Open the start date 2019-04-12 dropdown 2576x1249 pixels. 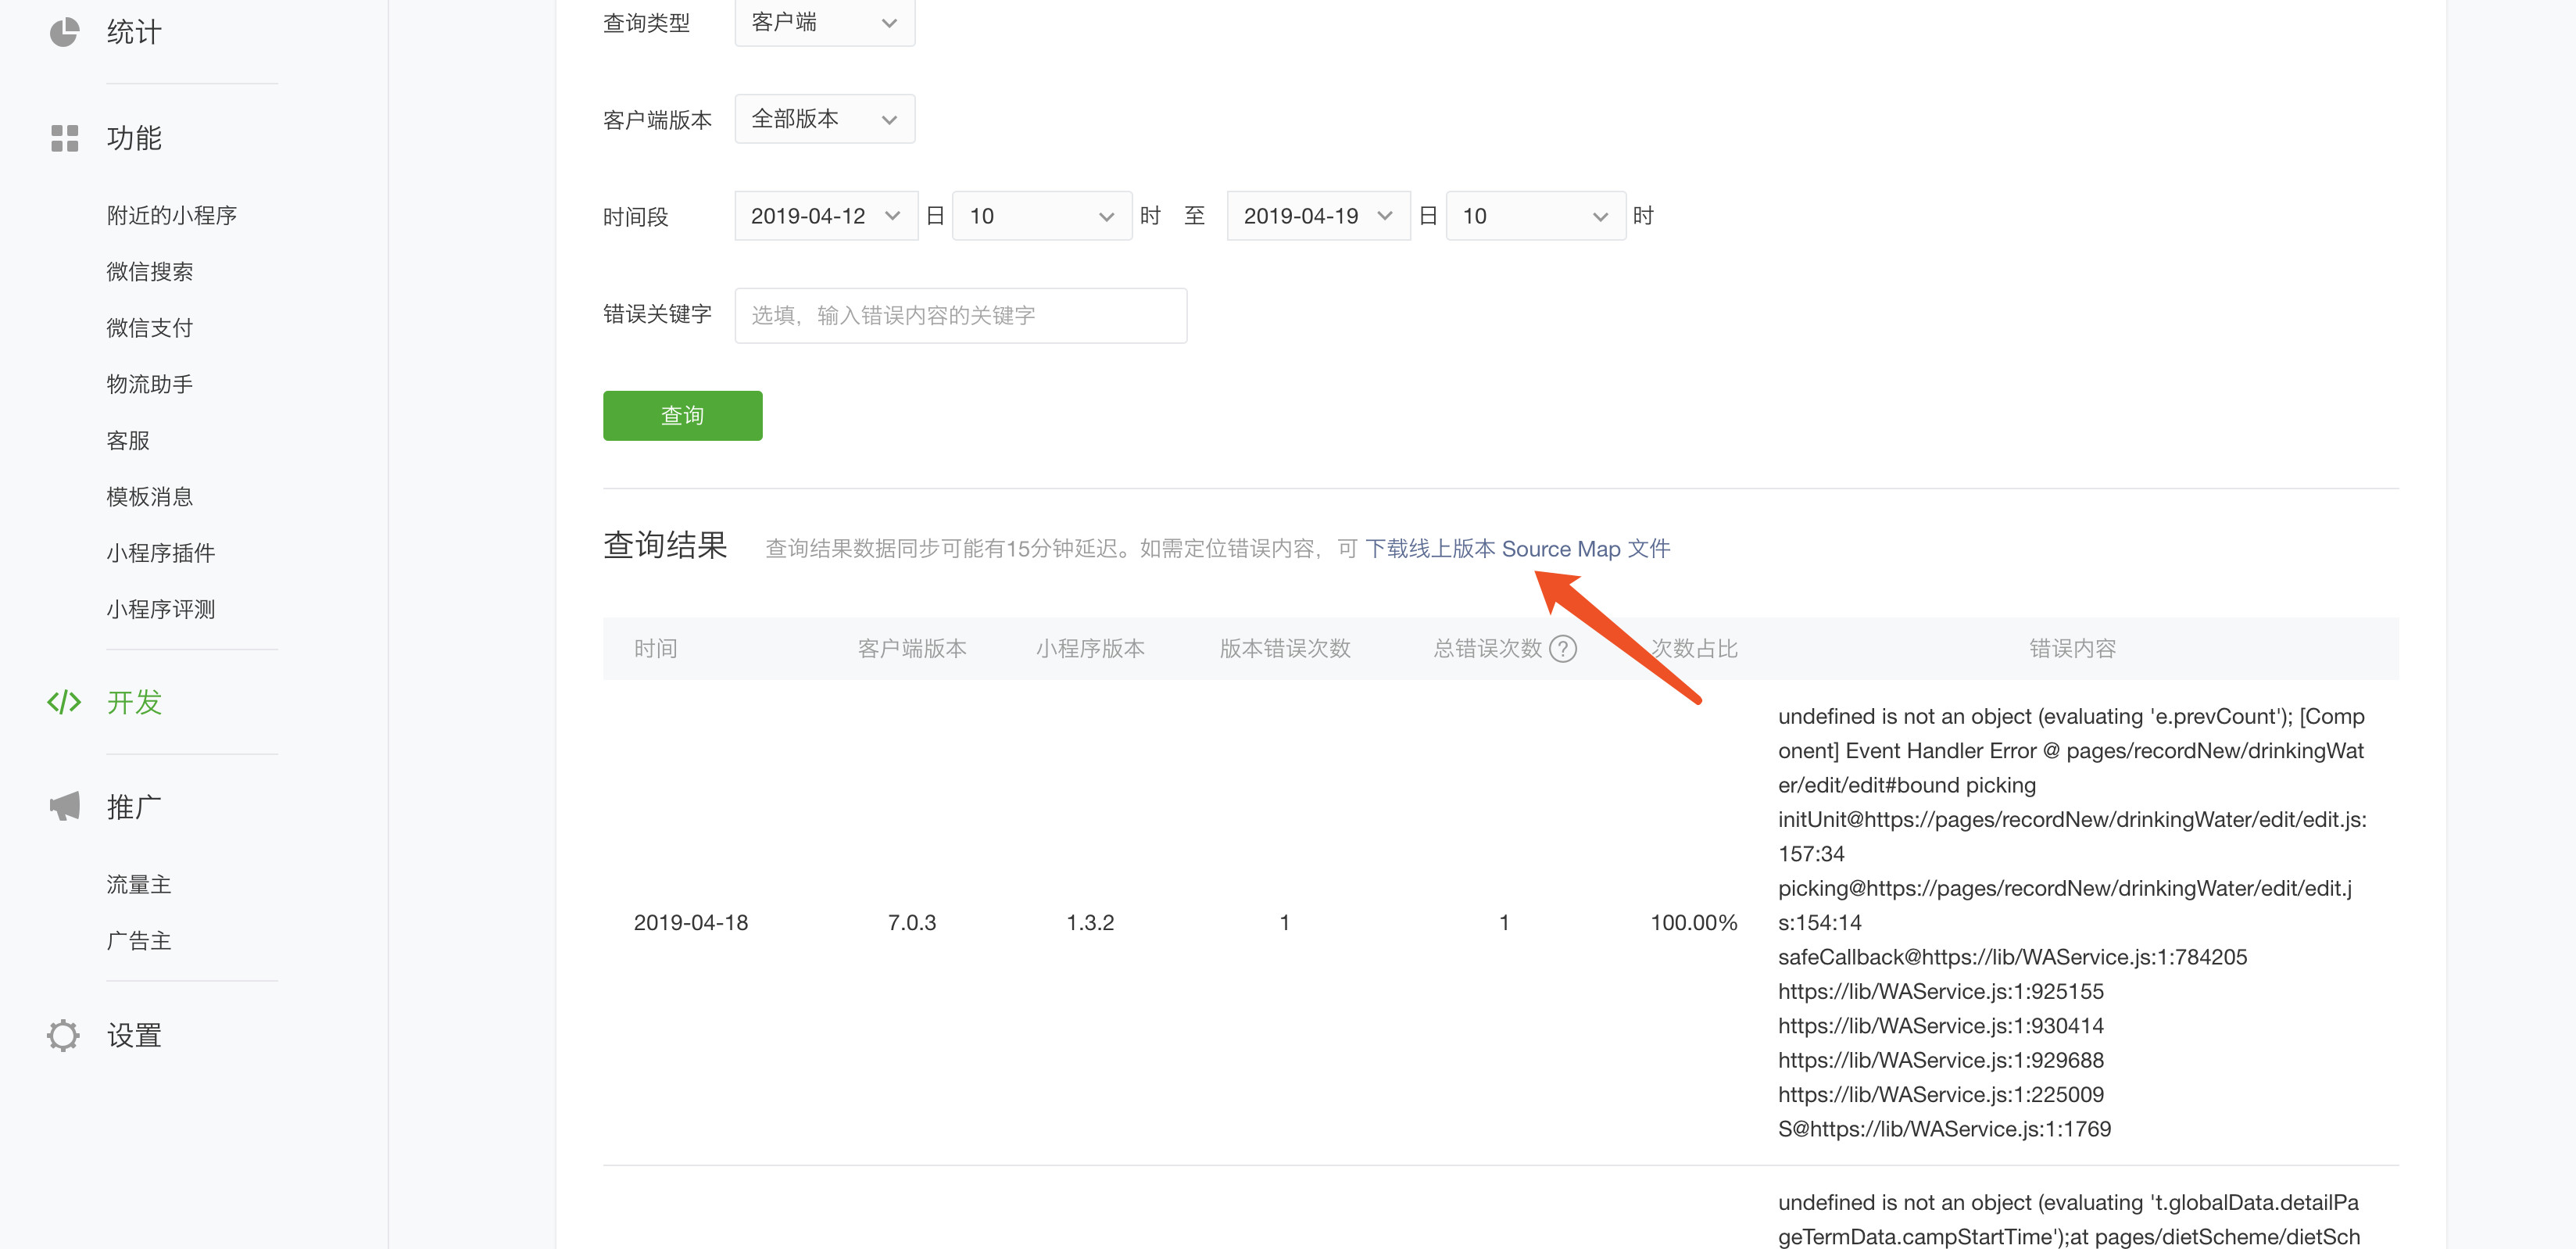826,216
